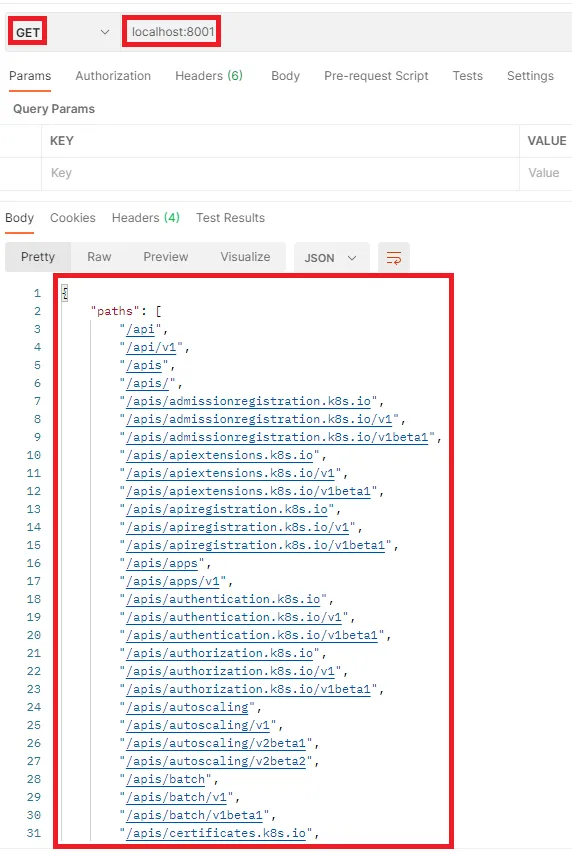The image size is (572, 855).
Task: Follow the /apis/batch/v1 link
Action: point(176,797)
